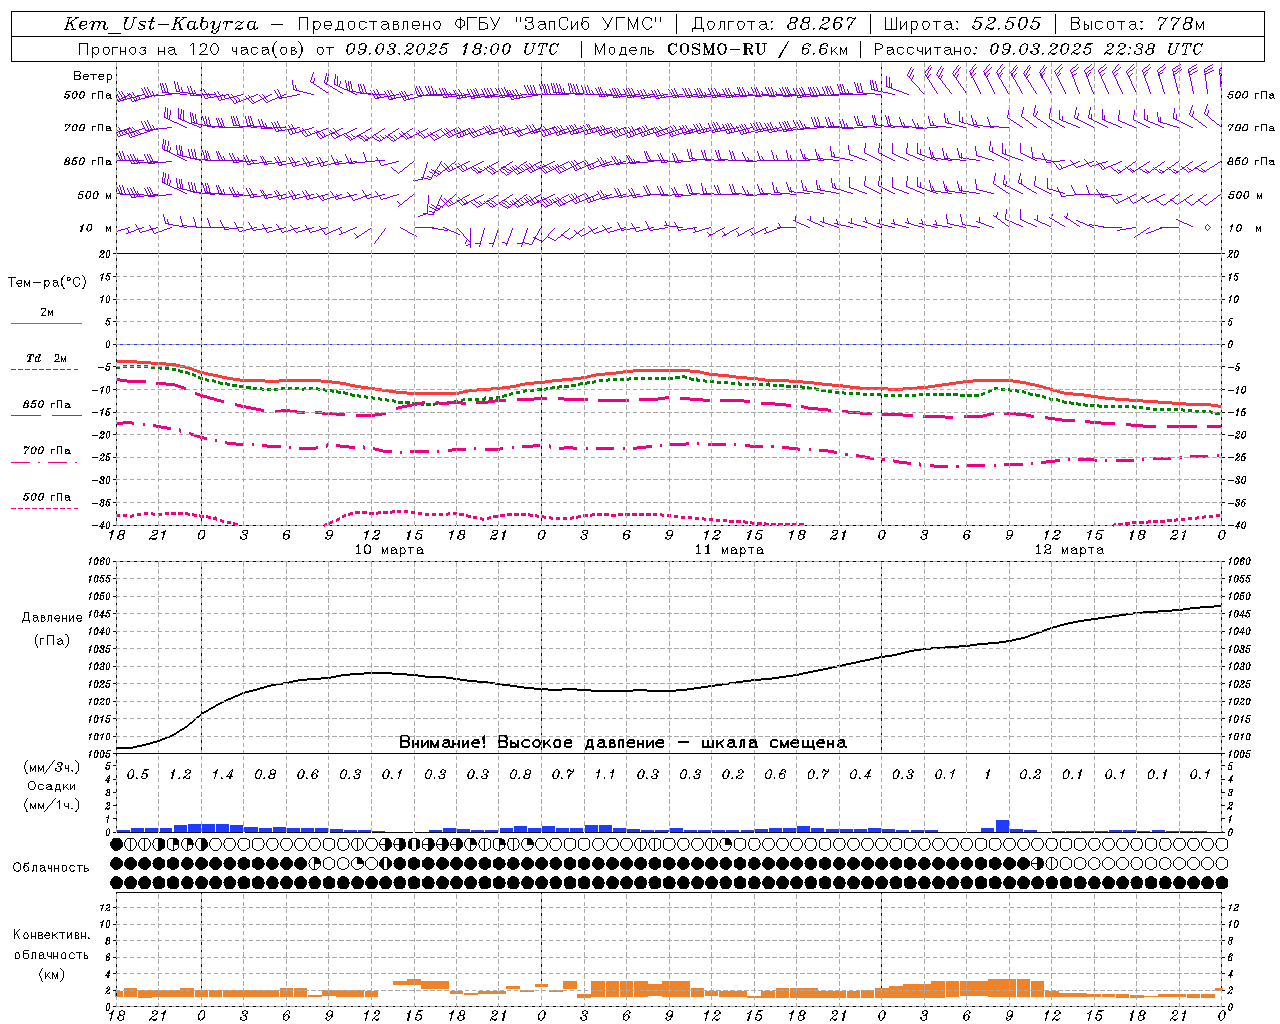
Task: Click 'Рассчитано: 09.03.2025 22:38 UTC' timestamp
Action: 1038,49
